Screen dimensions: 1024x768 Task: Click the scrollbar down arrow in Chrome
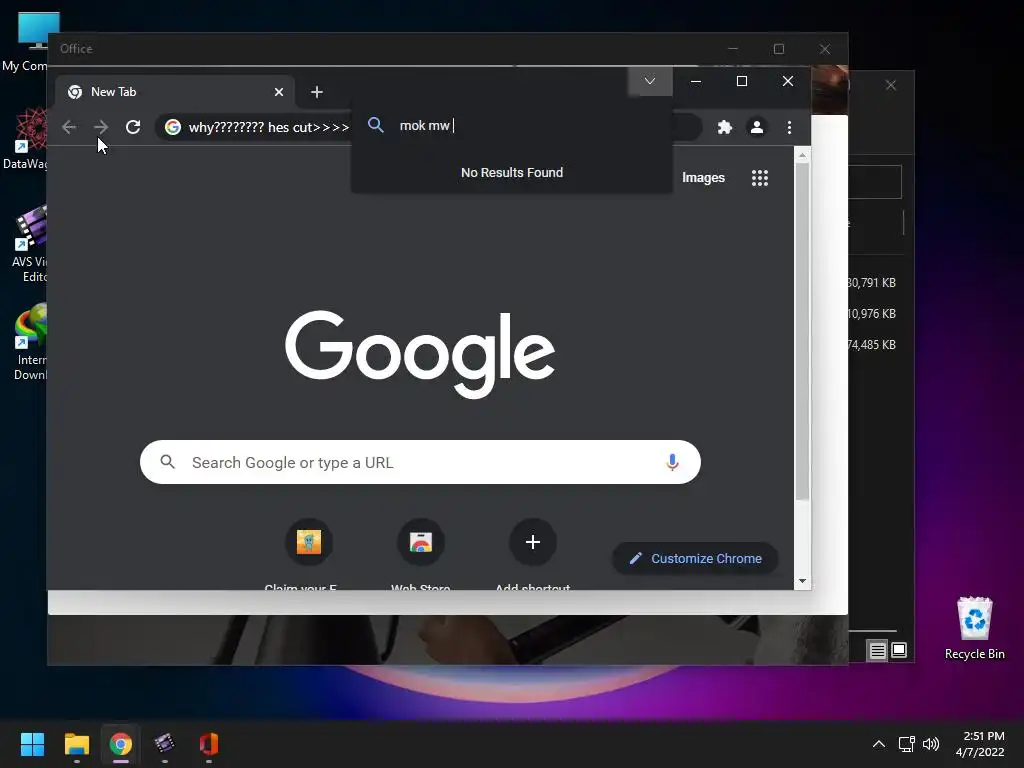coord(803,581)
